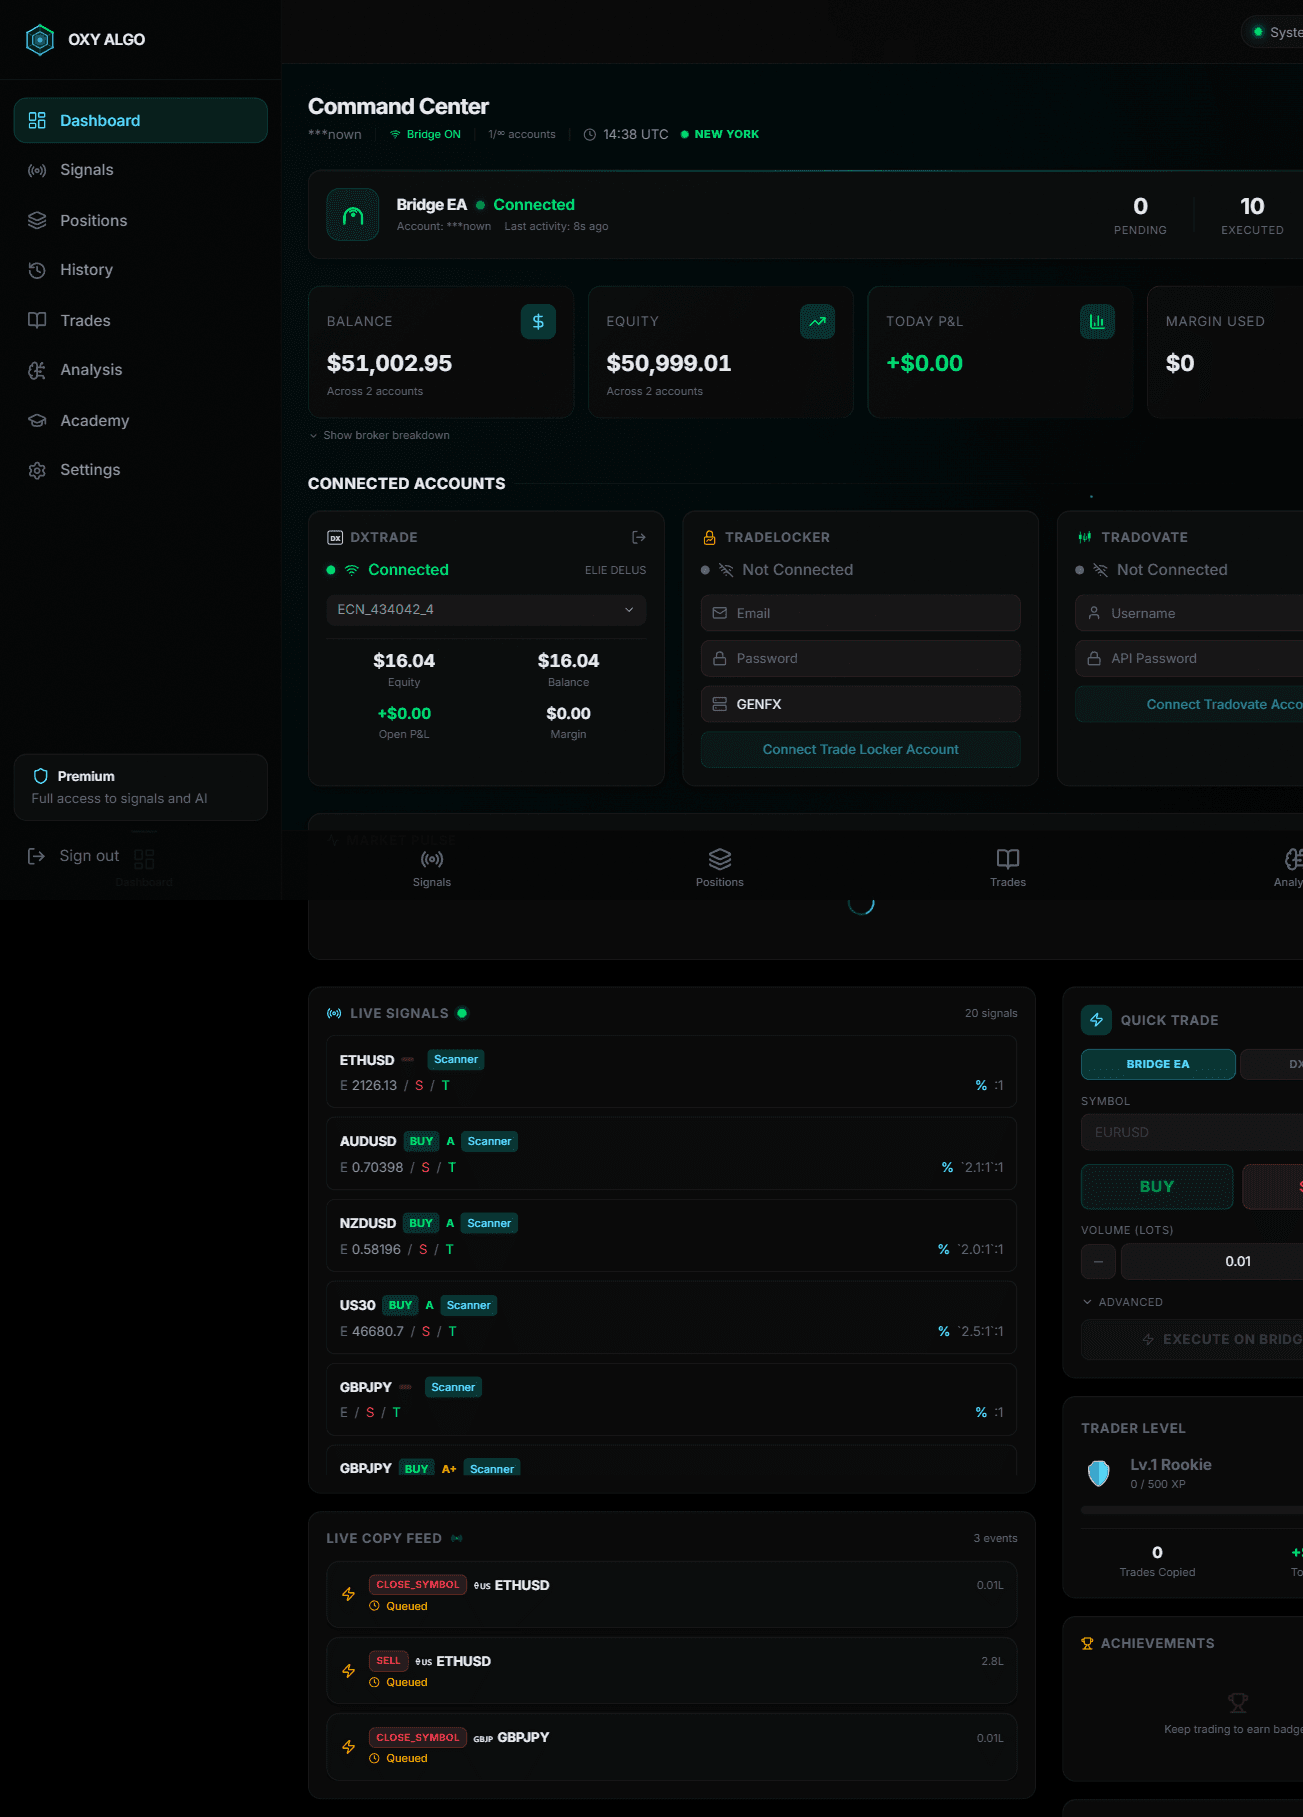
Task: Click the trader XP progress bar
Action: pos(1192,1510)
